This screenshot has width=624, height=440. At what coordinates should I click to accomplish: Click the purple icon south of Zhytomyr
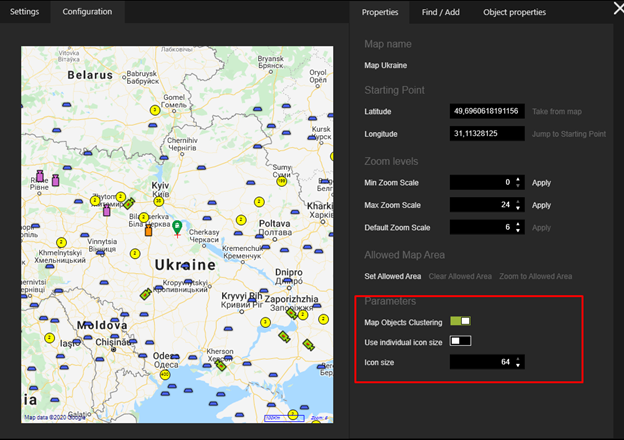[107, 210]
